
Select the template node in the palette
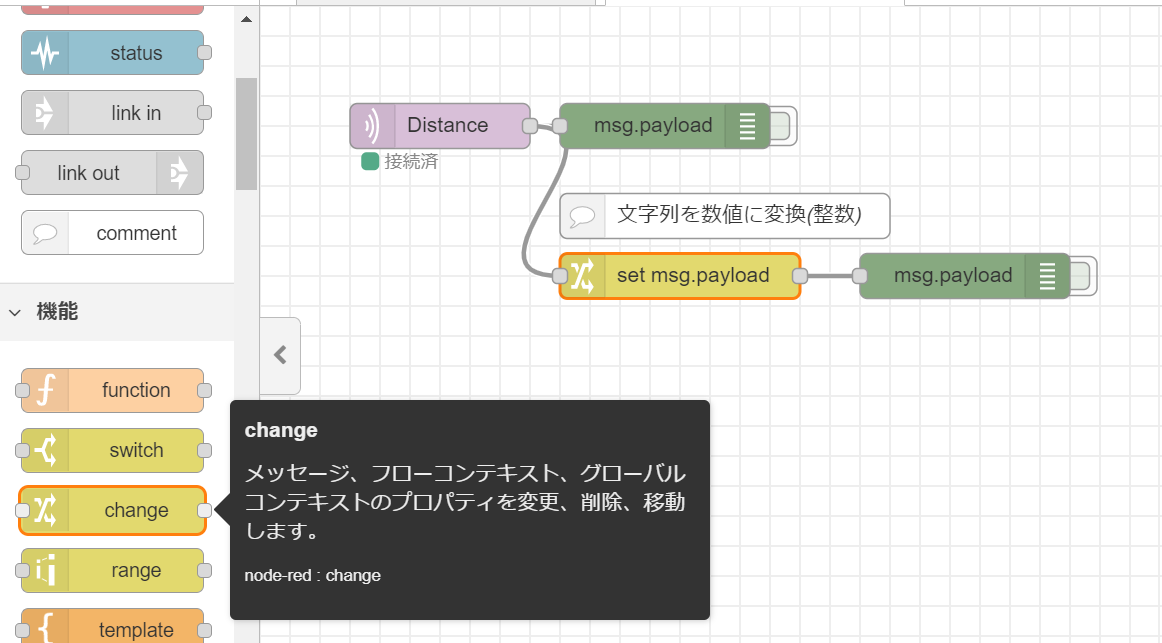(x=112, y=627)
